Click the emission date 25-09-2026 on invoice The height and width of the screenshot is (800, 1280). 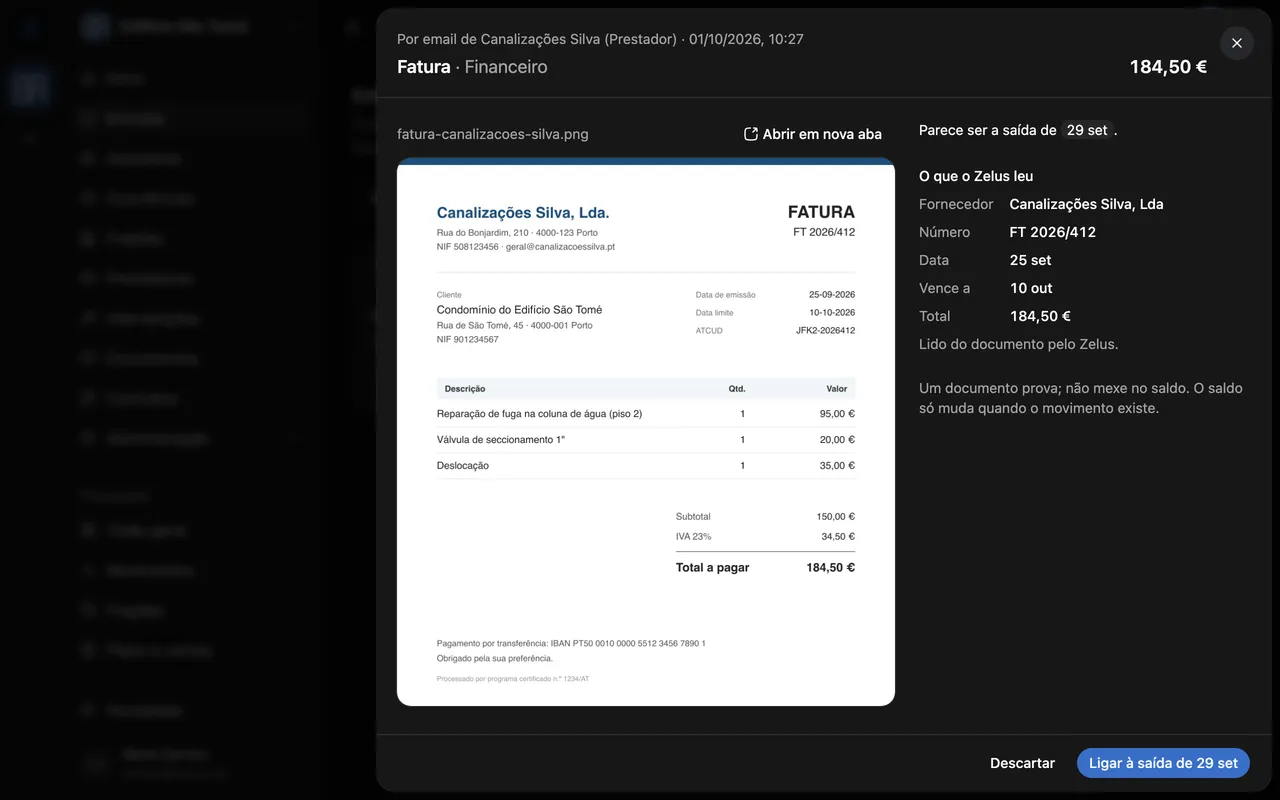point(832,295)
